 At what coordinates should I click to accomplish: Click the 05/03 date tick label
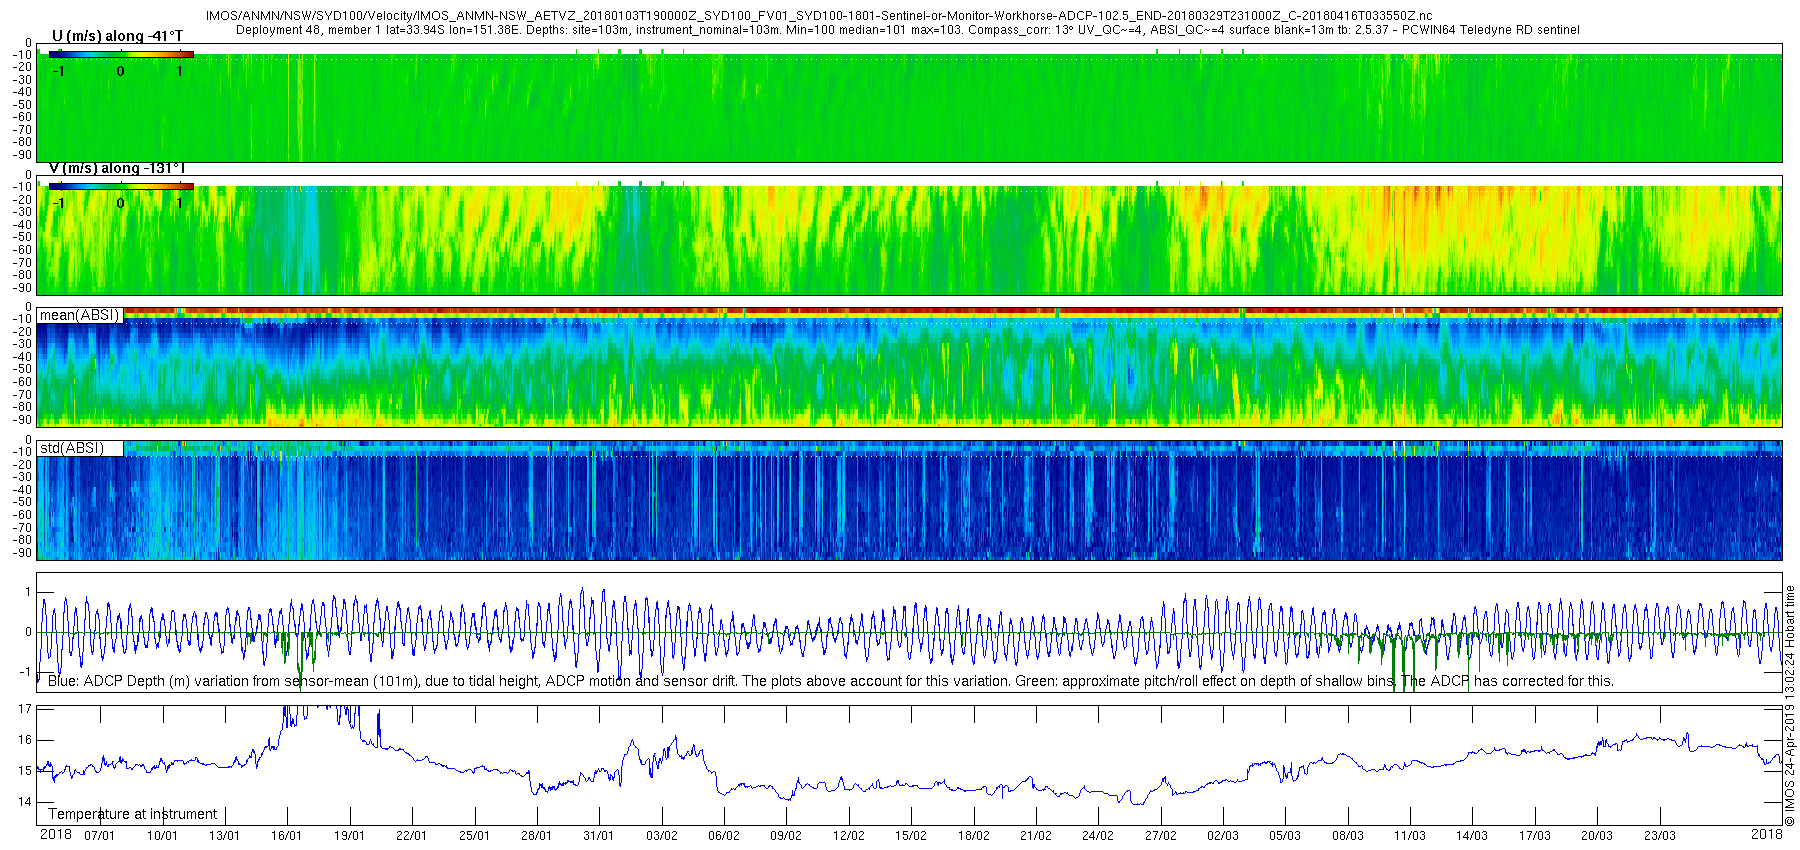[x=1285, y=836]
